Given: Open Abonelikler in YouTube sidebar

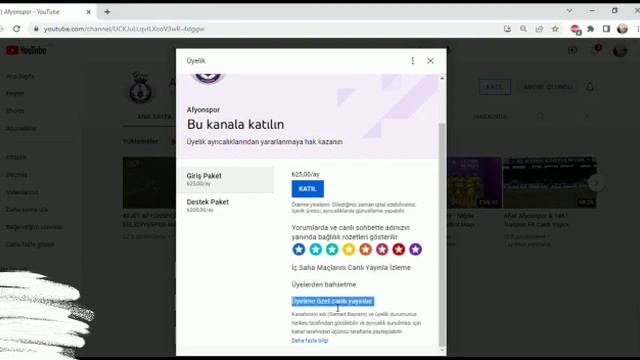Looking at the screenshot, I should 21,129.
